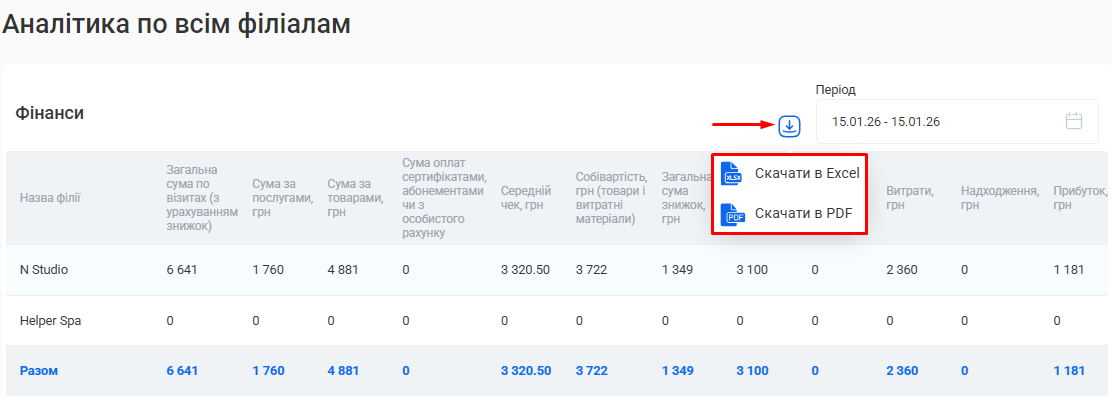Image resolution: width=1112 pixels, height=398 pixels.
Task: Click the Загальна сума знижок header
Action: [x=686, y=198]
